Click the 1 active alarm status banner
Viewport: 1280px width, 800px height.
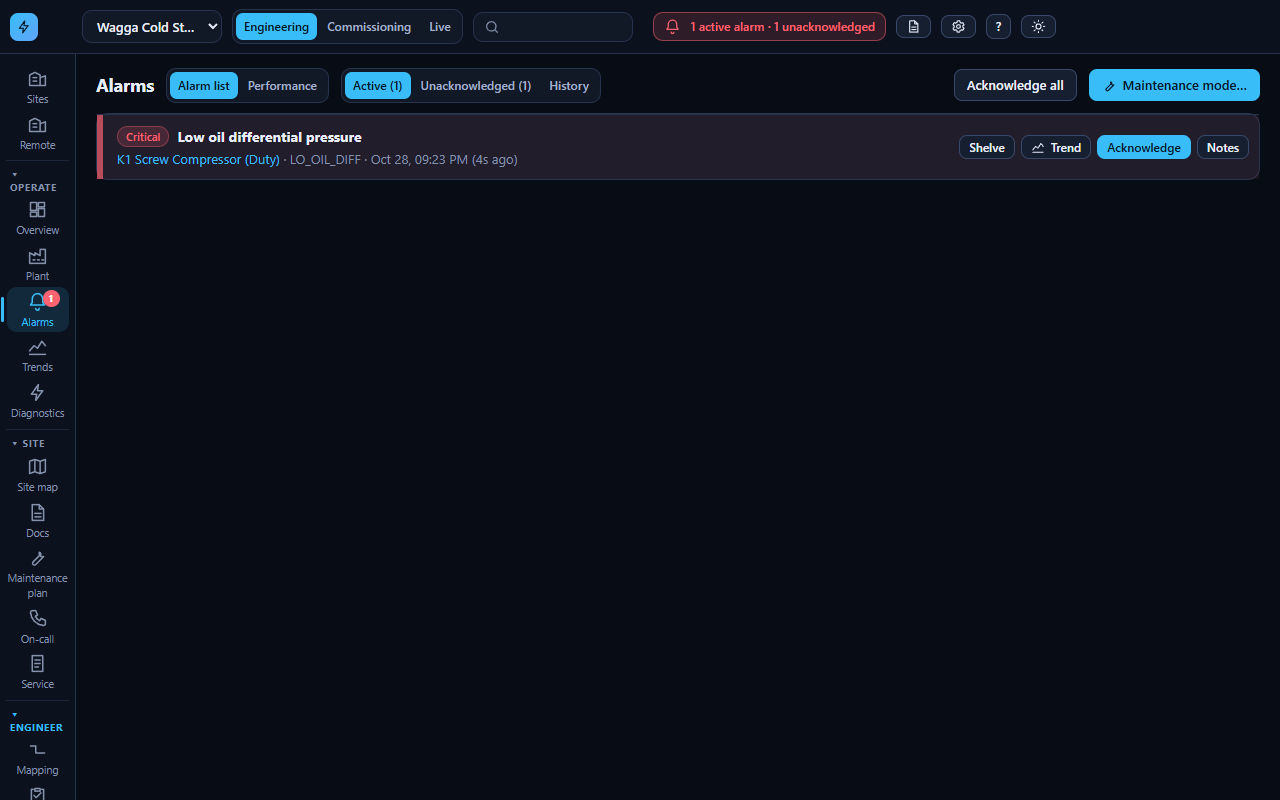[x=769, y=27]
